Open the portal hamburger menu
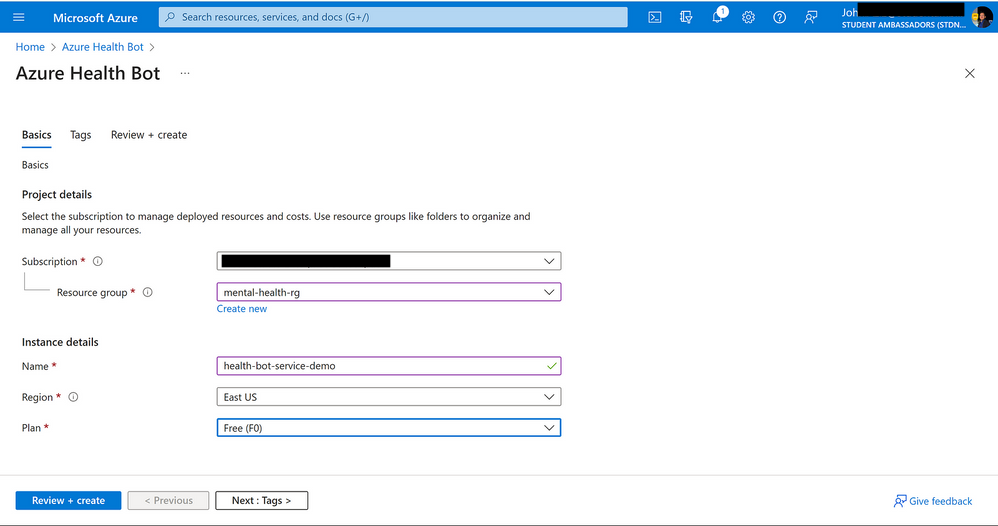Viewport: 998px width, 526px height. pos(18,17)
